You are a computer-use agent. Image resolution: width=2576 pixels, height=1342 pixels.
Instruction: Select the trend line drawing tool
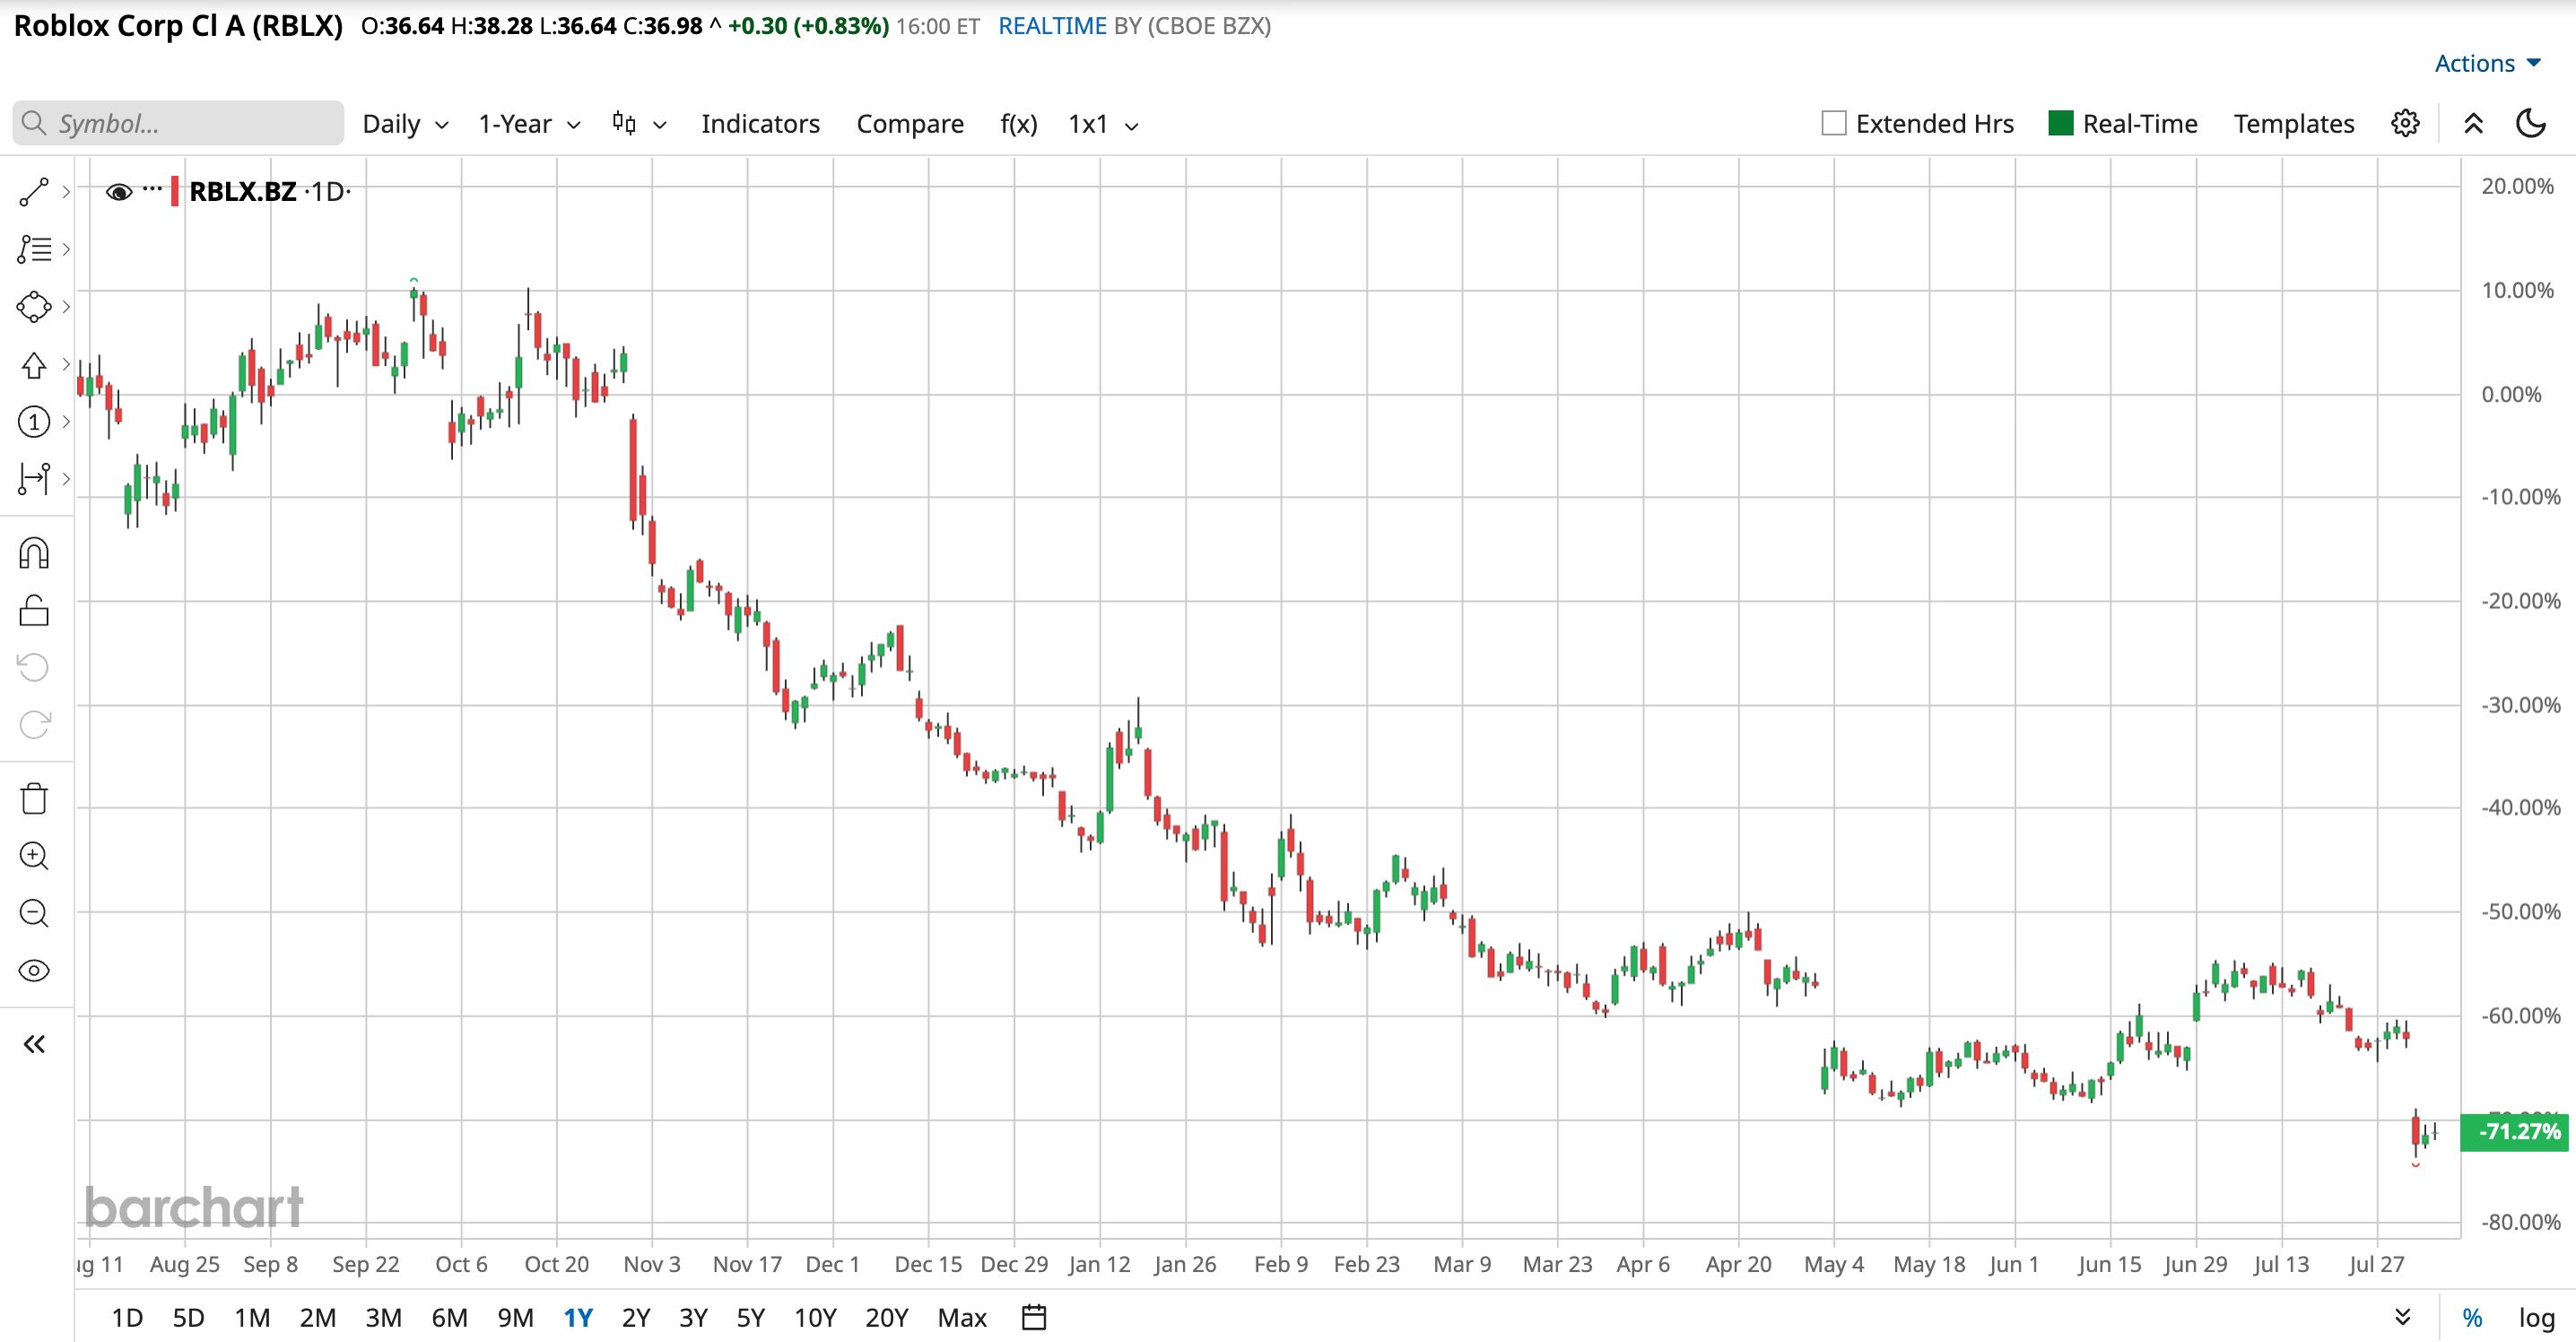click(34, 192)
